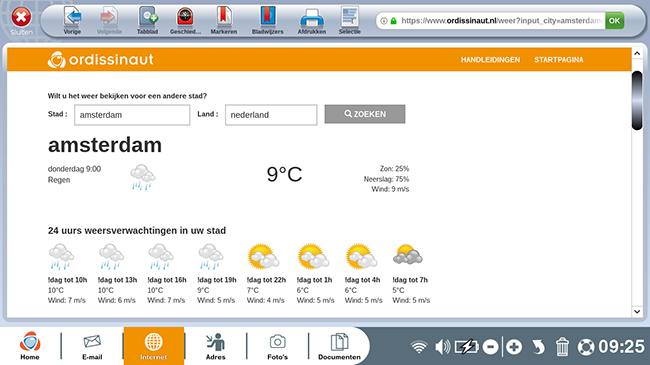
Task: Click the amsterdam city heading
Action: [105, 145]
